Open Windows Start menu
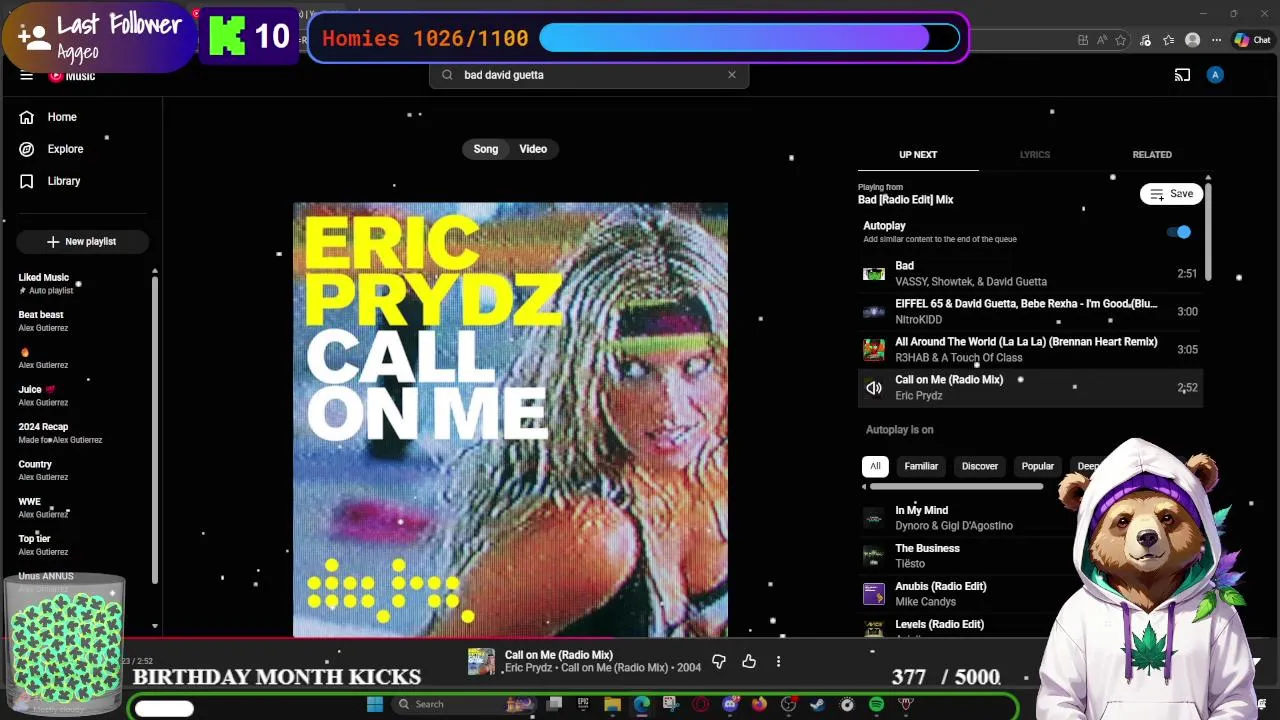This screenshot has height=720, width=1280. [375, 705]
